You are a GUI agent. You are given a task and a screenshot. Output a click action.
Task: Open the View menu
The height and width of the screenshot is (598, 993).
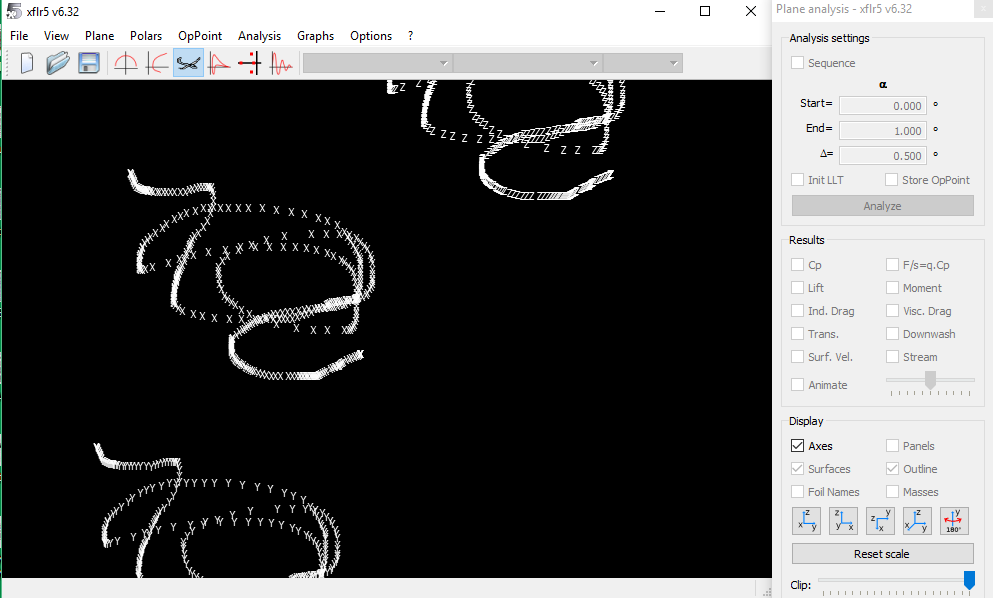click(56, 36)
